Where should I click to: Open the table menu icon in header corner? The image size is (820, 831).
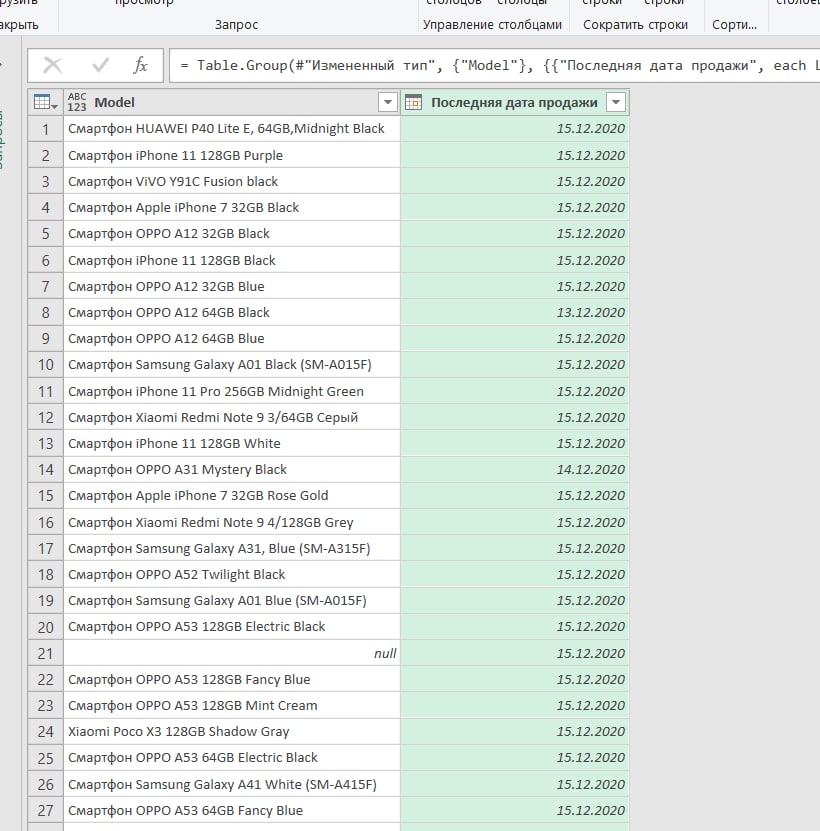(46, 102)
